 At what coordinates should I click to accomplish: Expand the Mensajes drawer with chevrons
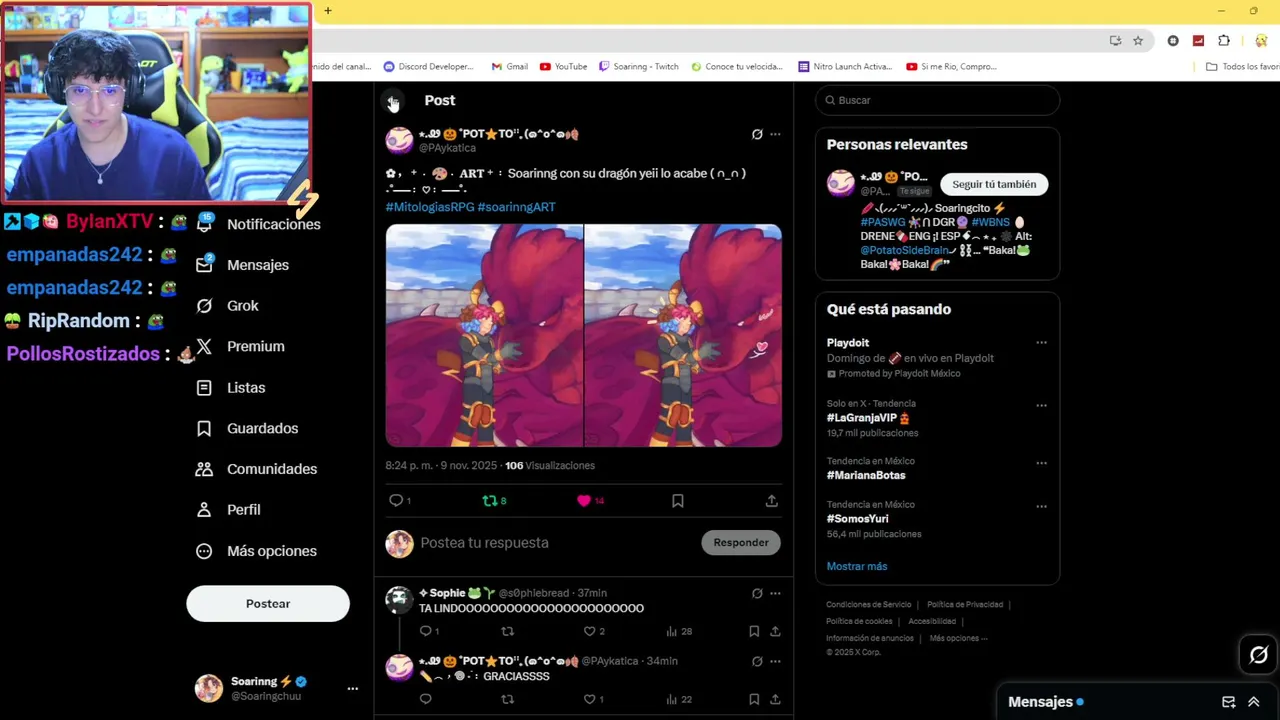point(1254,702)
